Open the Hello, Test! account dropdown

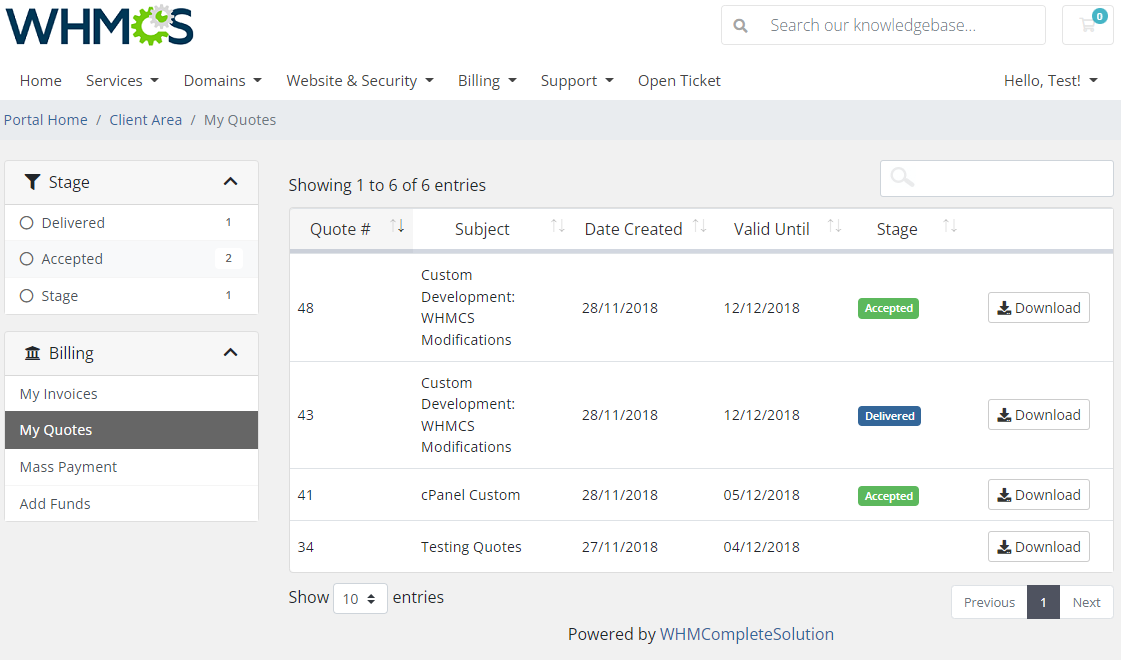(x=1050, y=81)
